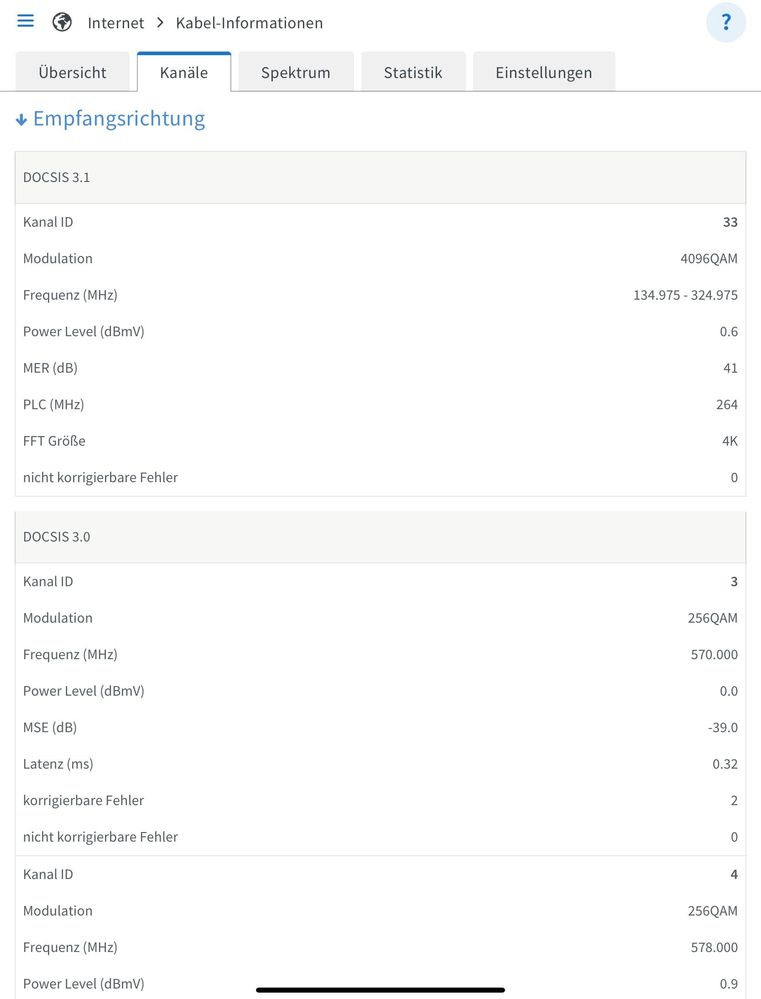
Task: Switch to the Übersicht tab
Action: tap(72, 72)
